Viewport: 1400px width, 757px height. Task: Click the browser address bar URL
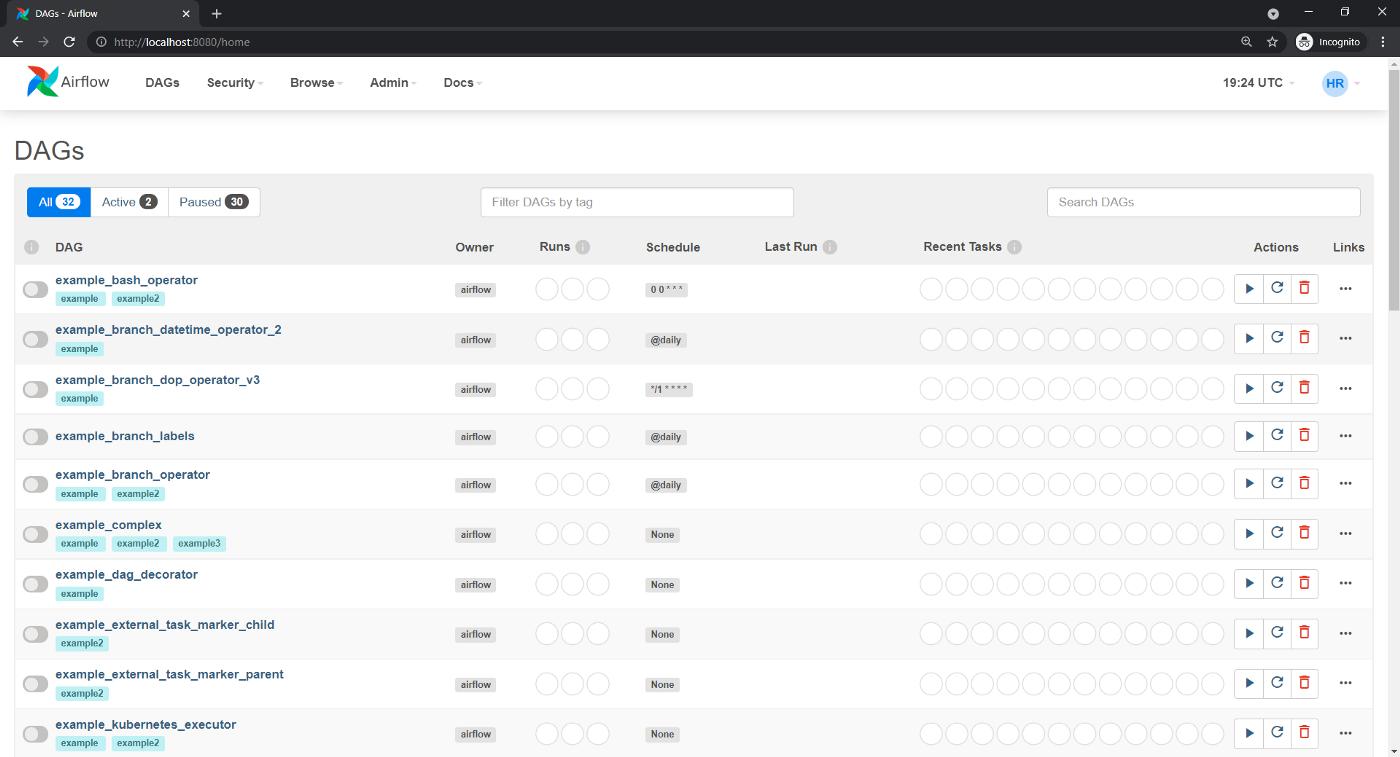tap(182, 42)
